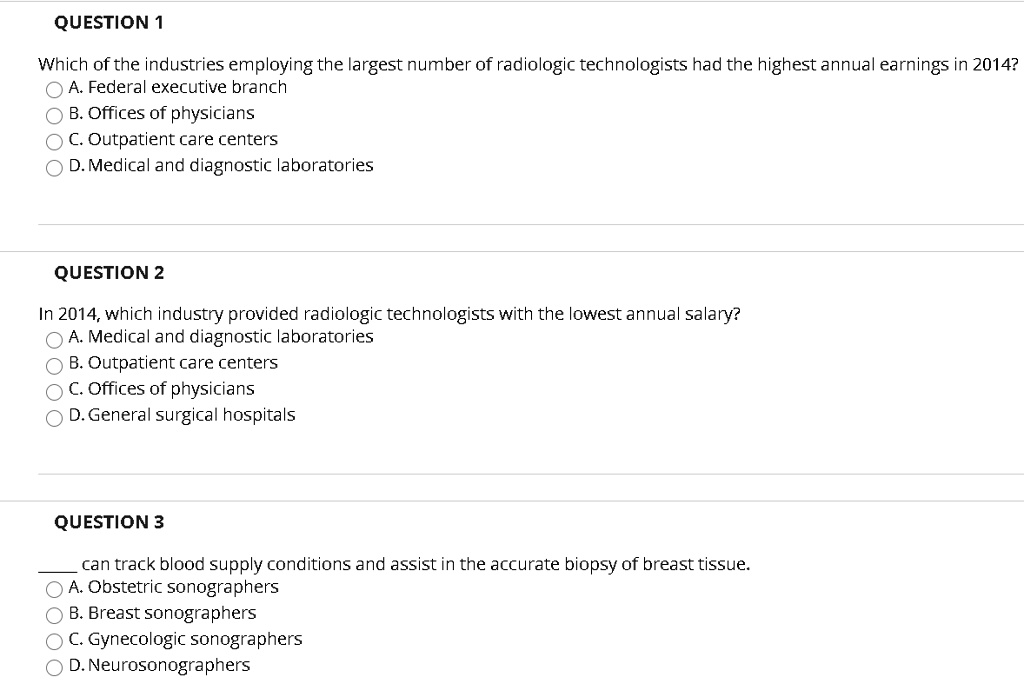Pick Gynecologic sonographers option
The width and height of the screenshot is (1024, 697).
coord(54,641)
